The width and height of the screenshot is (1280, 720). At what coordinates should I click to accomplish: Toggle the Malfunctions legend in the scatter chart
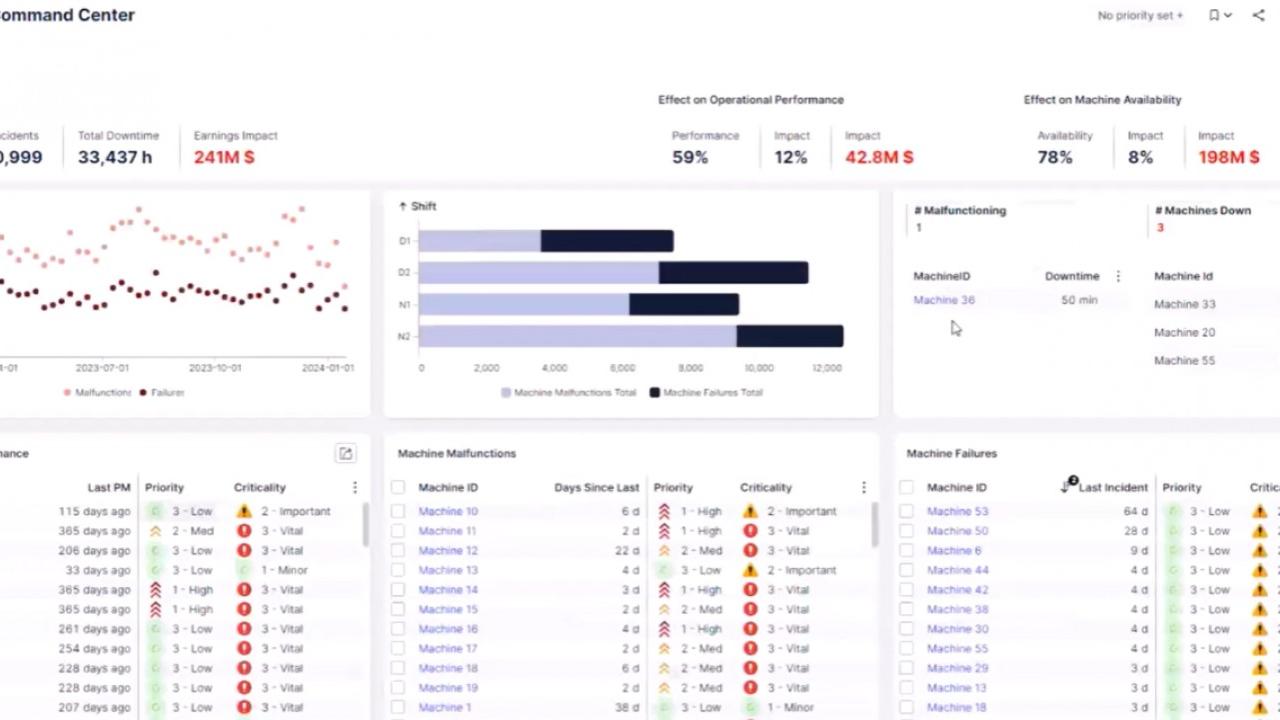[x=95, y=392]
